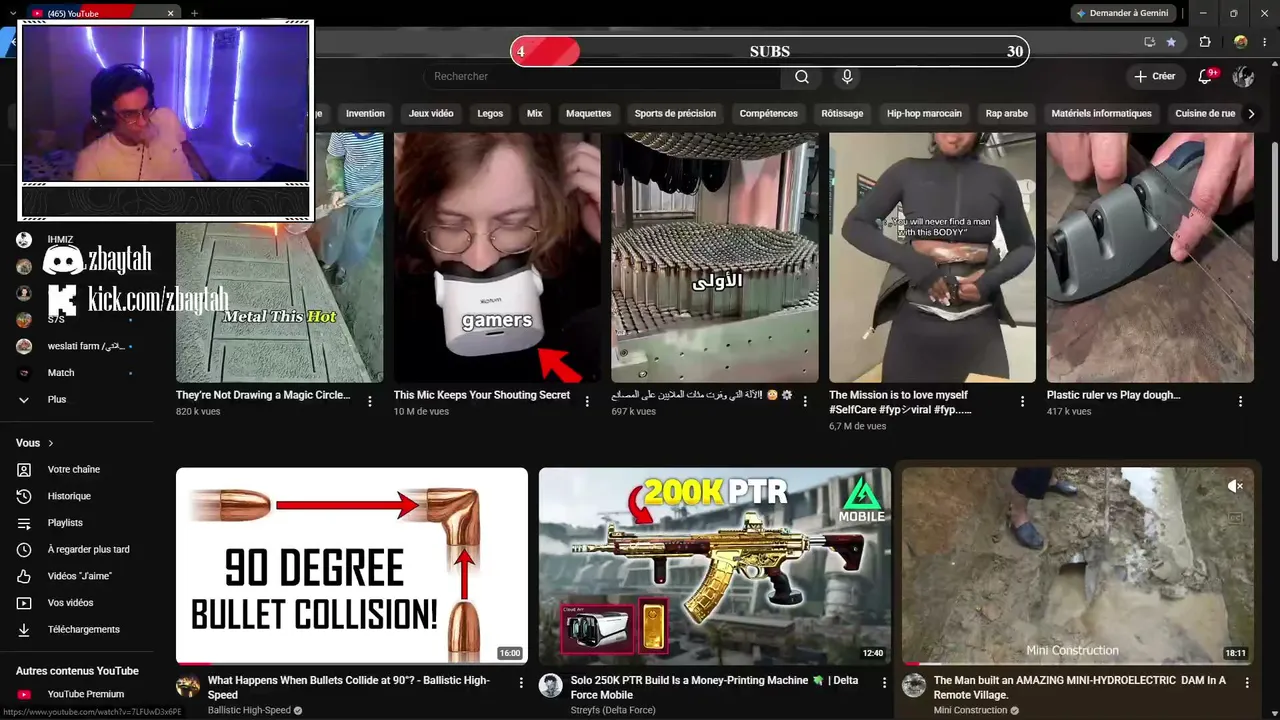Viewport: 1280px width, 720px height.
Task: Select the Legos category chip
Action: pos(490,114)
